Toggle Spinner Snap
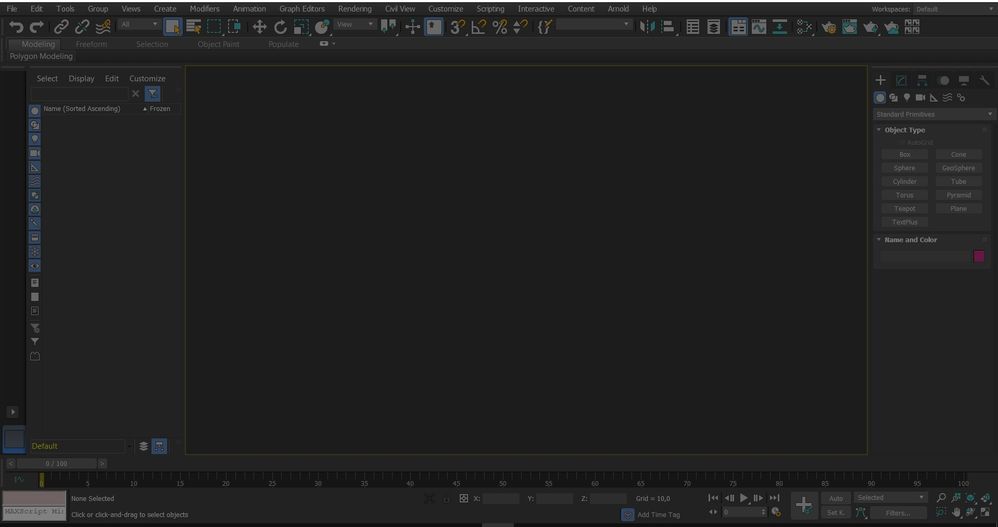 pos(521,27)
